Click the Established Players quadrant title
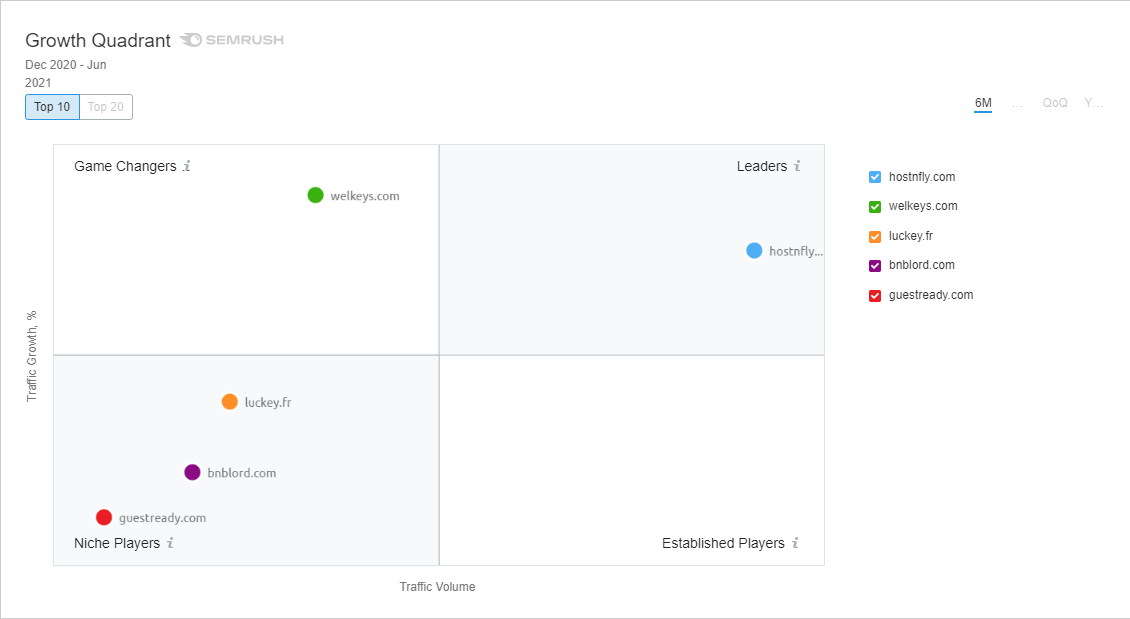1130x619 pixels. (x=723, y=543)
